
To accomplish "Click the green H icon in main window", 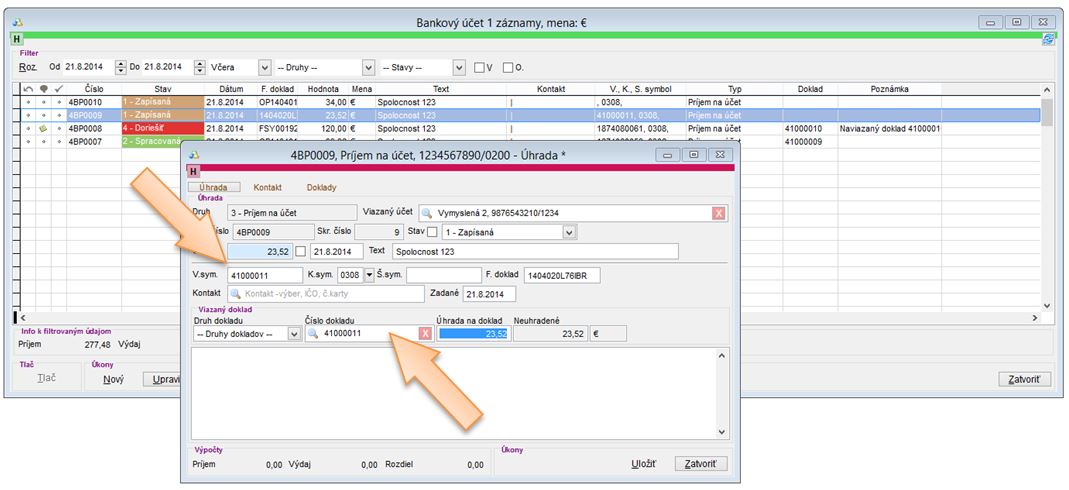I will [16, 39].
